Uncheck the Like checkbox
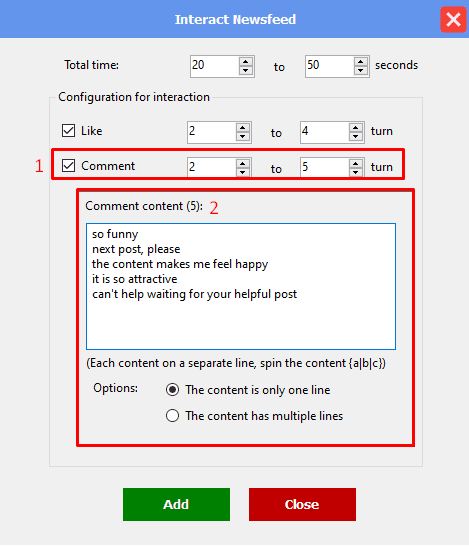This screenshot has width=469, height=546. click(x=68, y=131)
